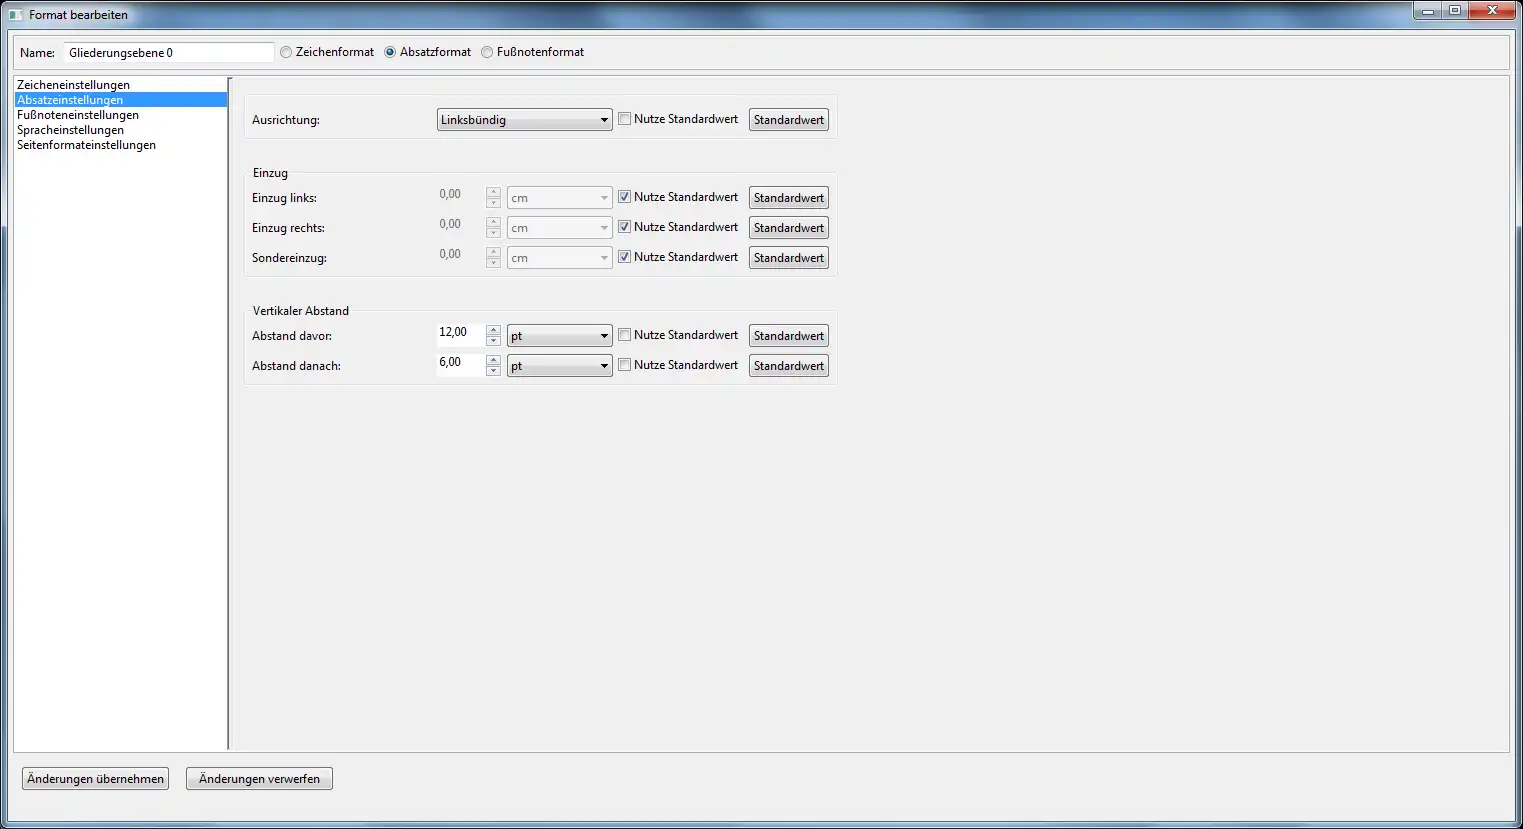Decrease Abstand danach with down arrow

(493, 371)
